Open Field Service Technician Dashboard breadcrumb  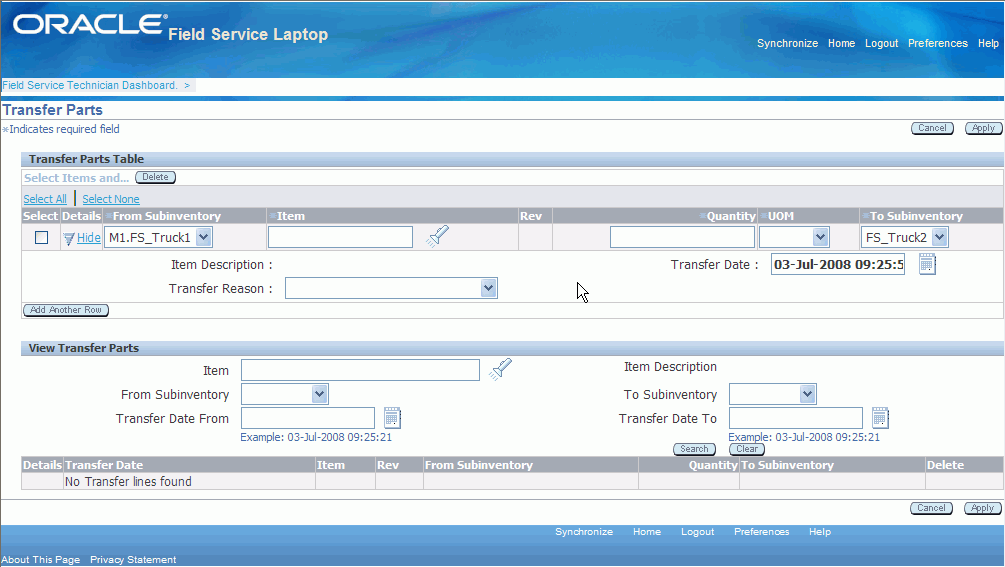(90, 85)
